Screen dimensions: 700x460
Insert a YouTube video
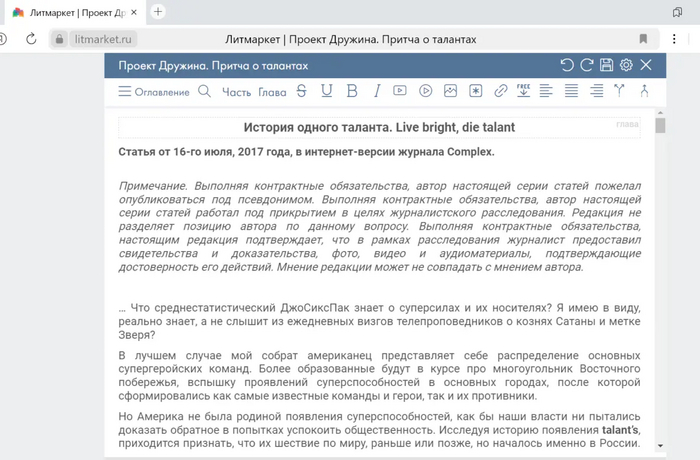pos(400,91)
